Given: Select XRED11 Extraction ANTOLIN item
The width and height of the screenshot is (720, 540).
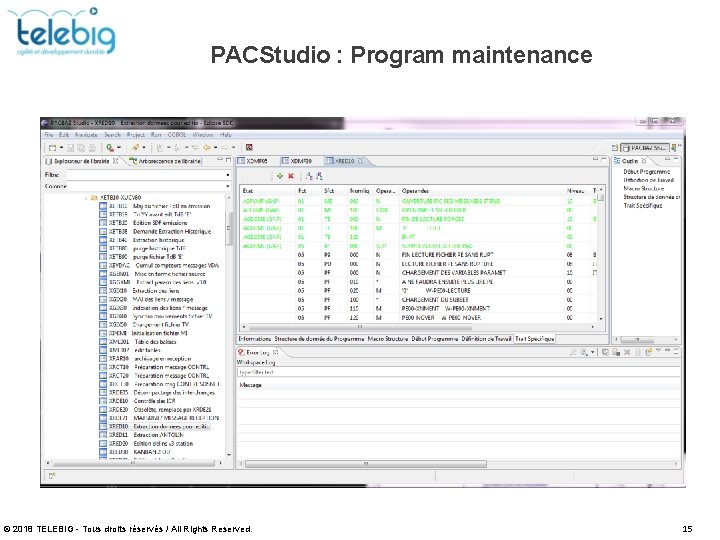Looking at the screenshot, I should pyautogui.click(x=142, y=435).
